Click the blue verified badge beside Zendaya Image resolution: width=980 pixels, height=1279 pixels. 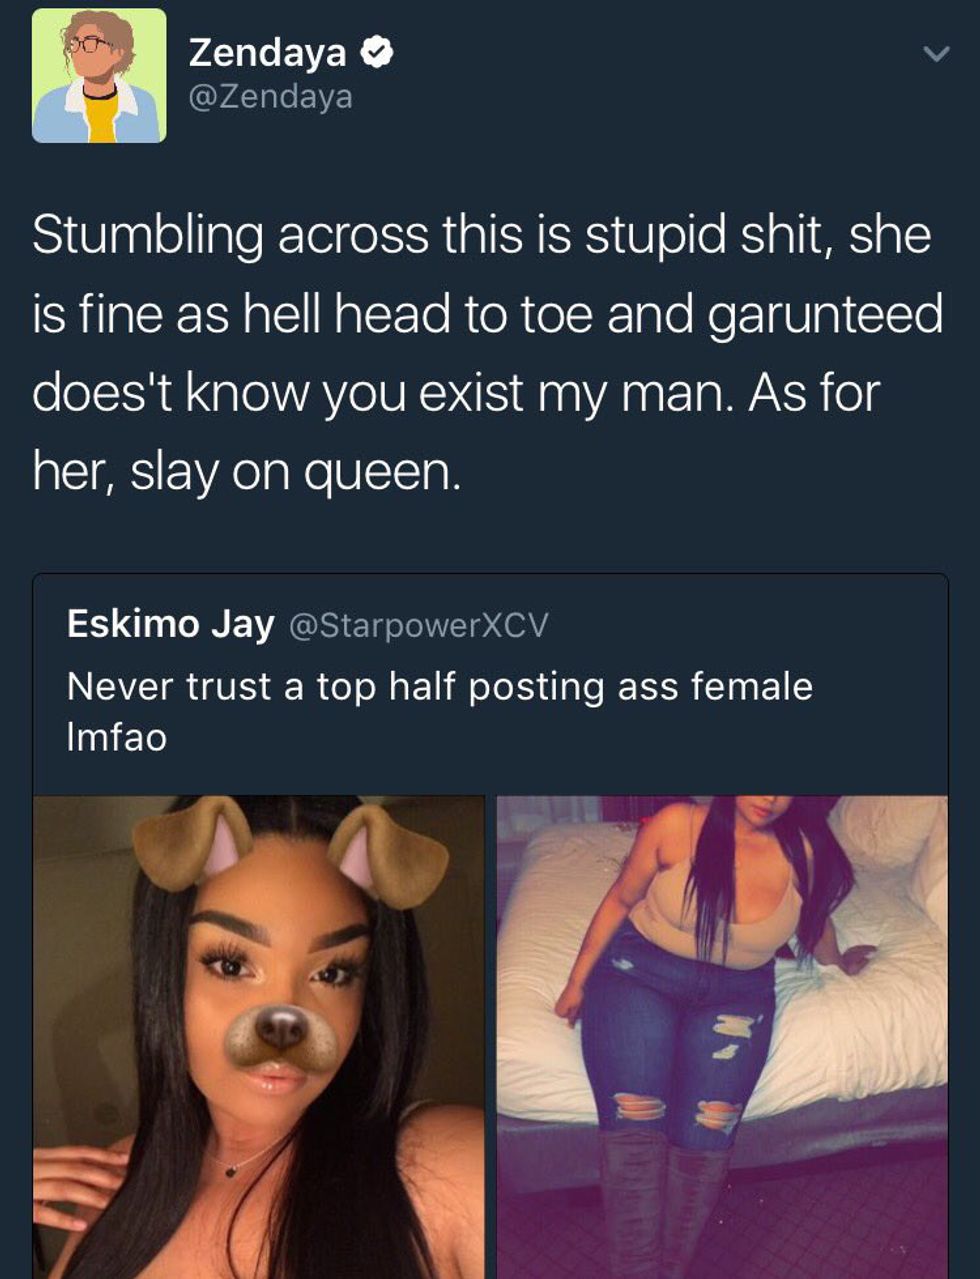(377, 52)
